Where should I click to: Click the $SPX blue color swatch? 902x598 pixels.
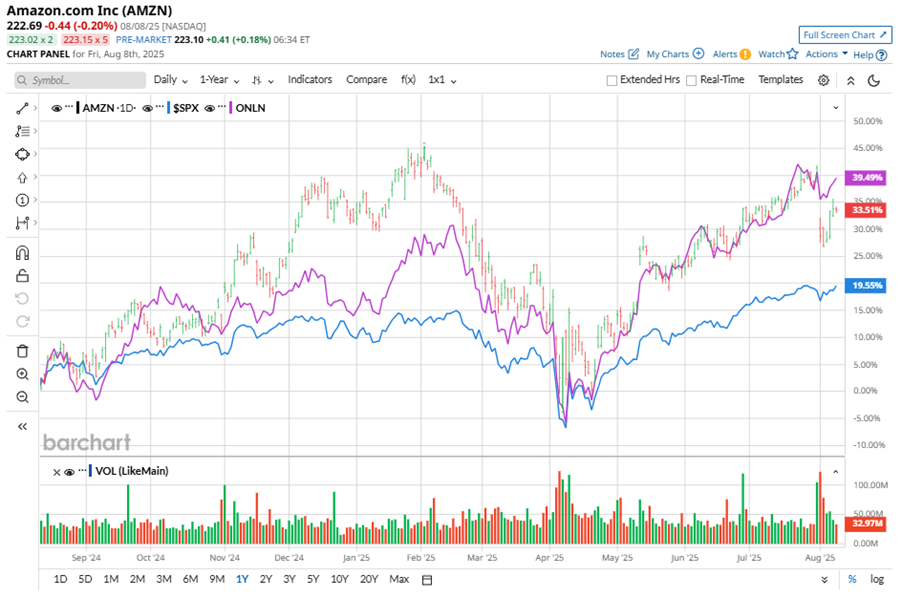click(169, 108)
